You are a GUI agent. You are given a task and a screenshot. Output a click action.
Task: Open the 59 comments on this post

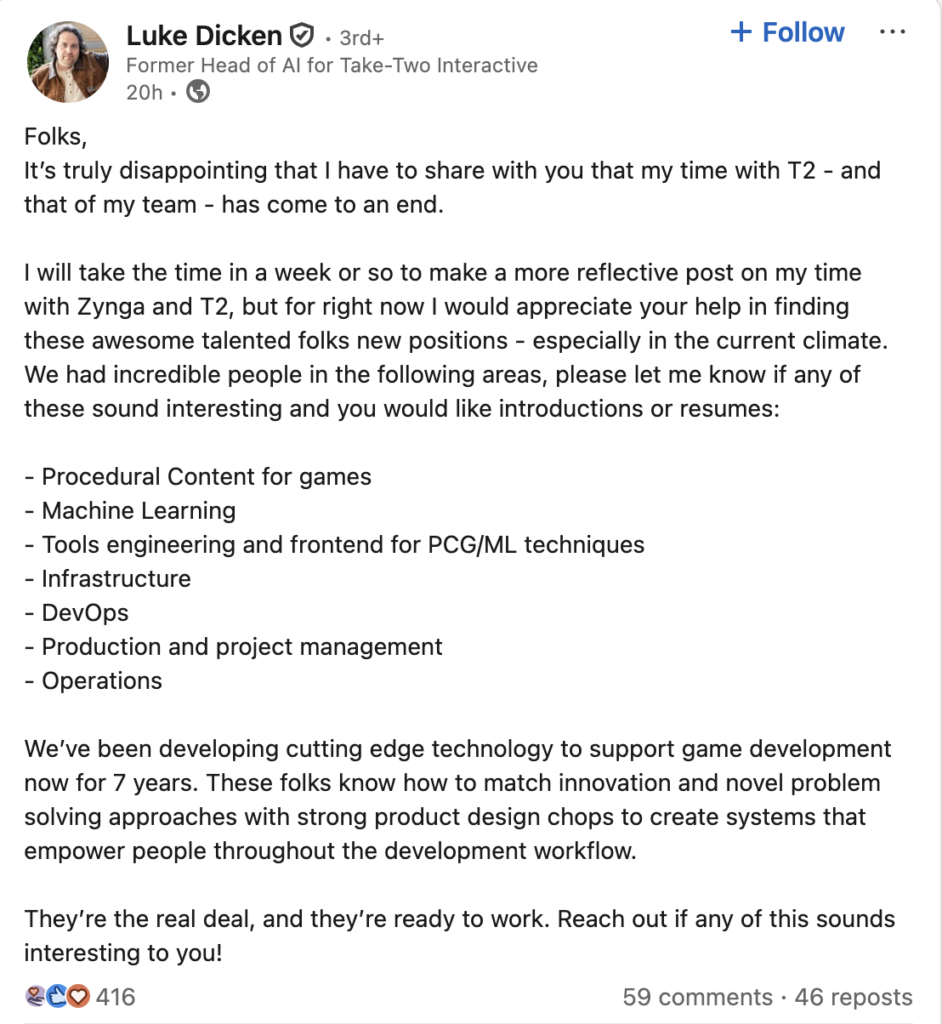699,996
